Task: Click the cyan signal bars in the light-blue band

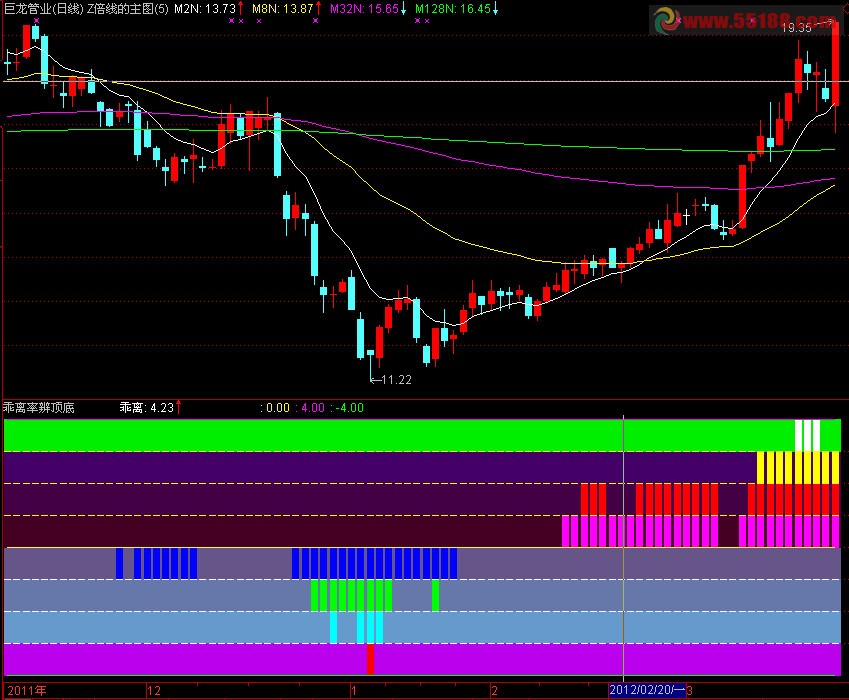Action: pos(356,627)
